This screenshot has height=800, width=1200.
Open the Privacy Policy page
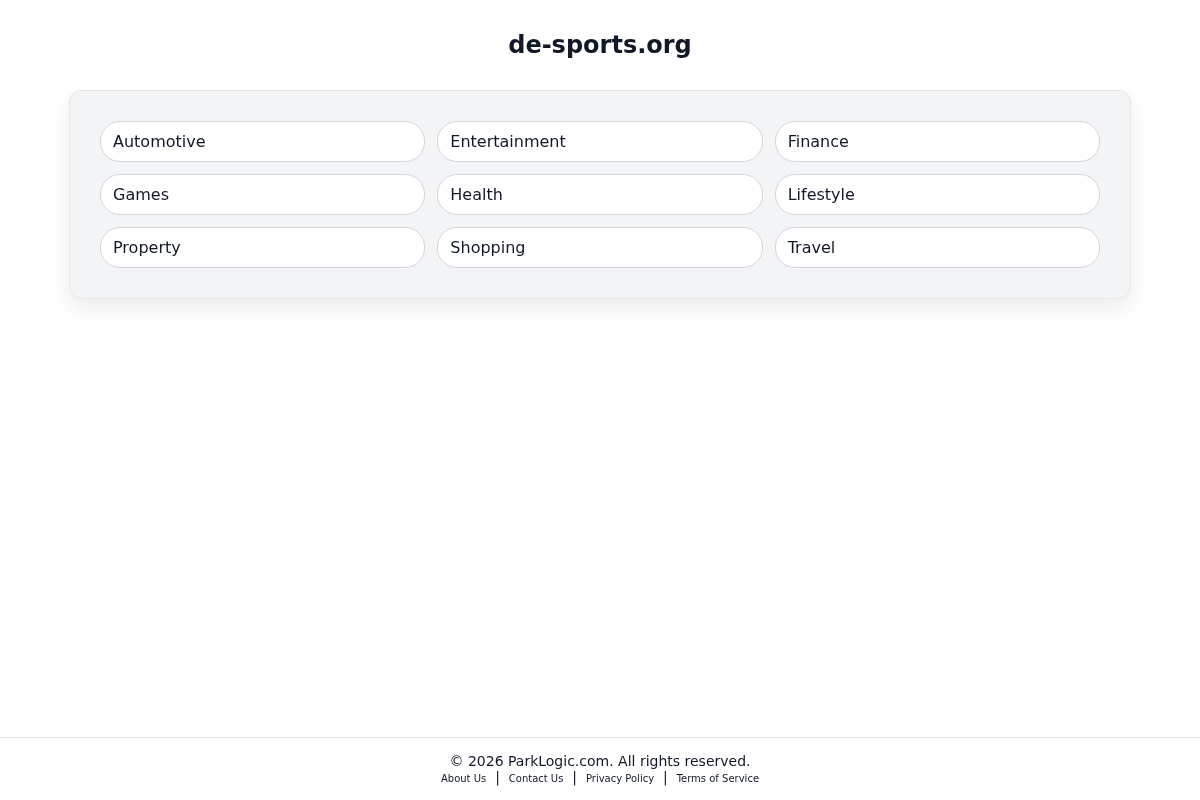[619, 778]
